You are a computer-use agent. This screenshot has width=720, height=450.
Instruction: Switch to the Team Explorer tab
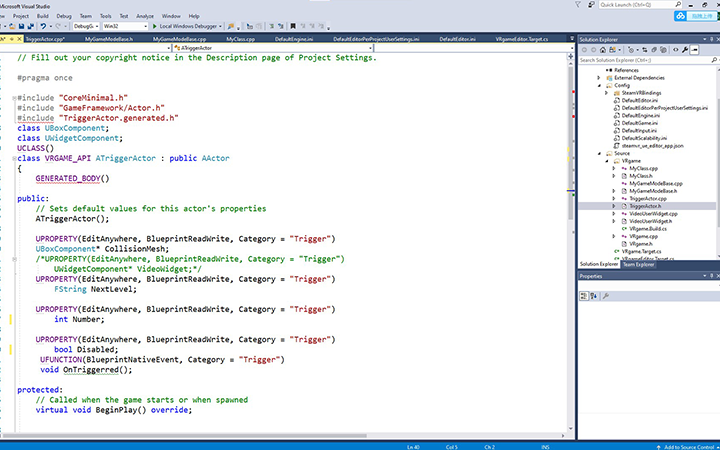click(x=638, y=264)
